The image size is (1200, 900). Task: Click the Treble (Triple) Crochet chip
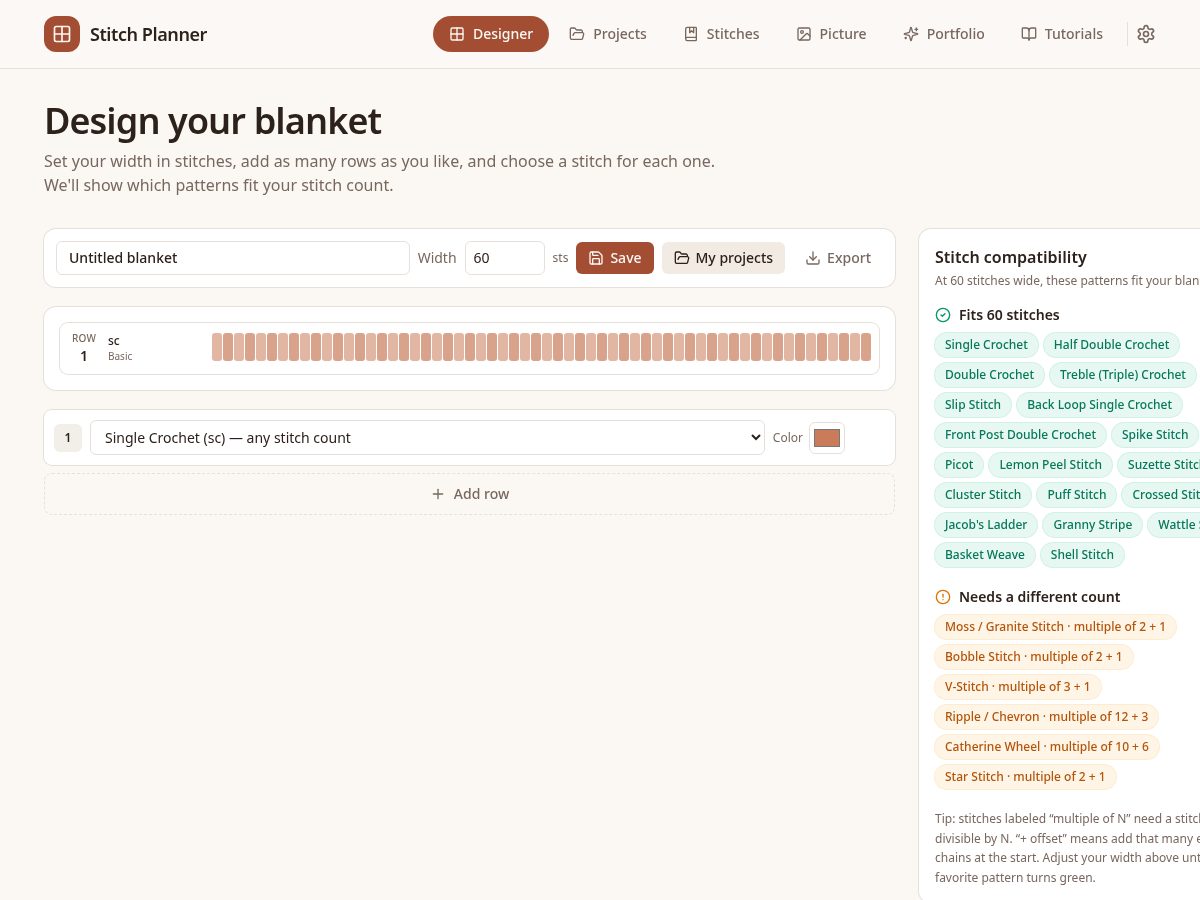tap(1122, 375)
